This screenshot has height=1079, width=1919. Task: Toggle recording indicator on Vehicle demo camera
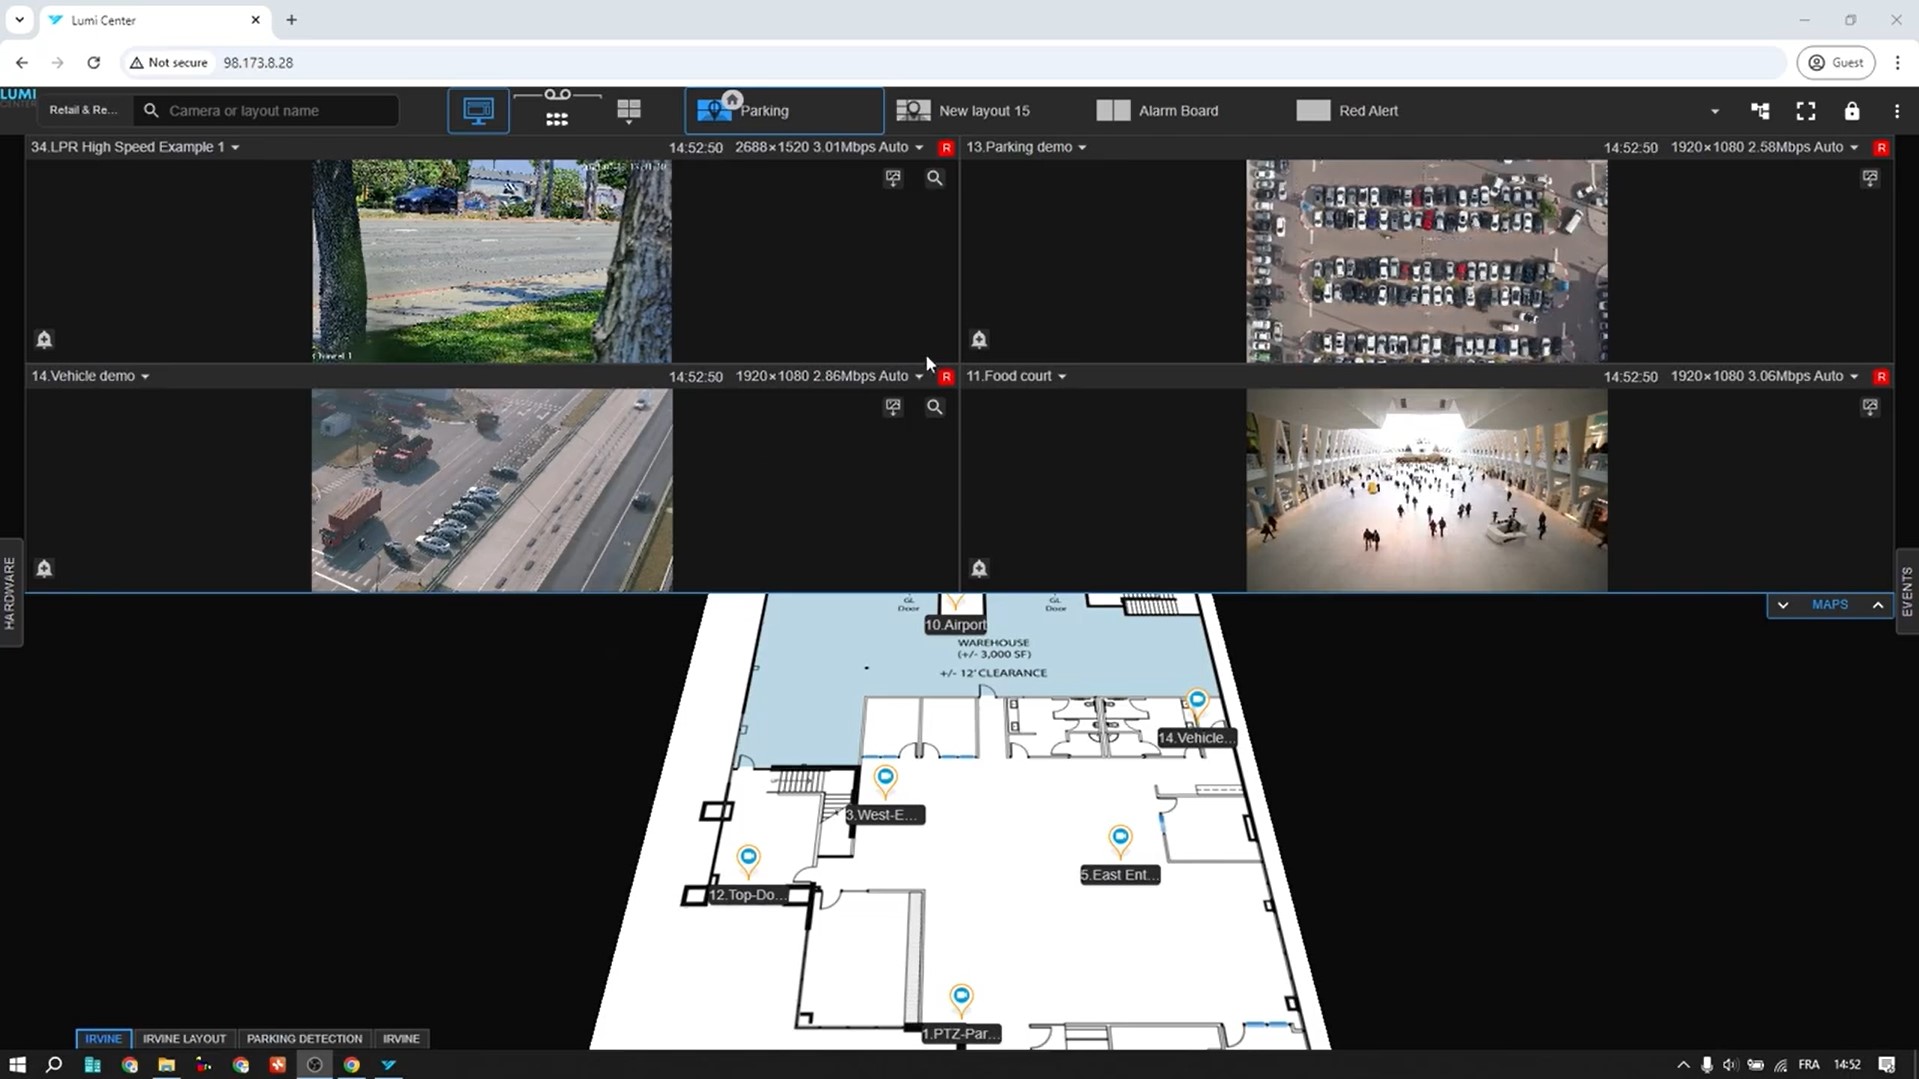(x=946, y=377)
